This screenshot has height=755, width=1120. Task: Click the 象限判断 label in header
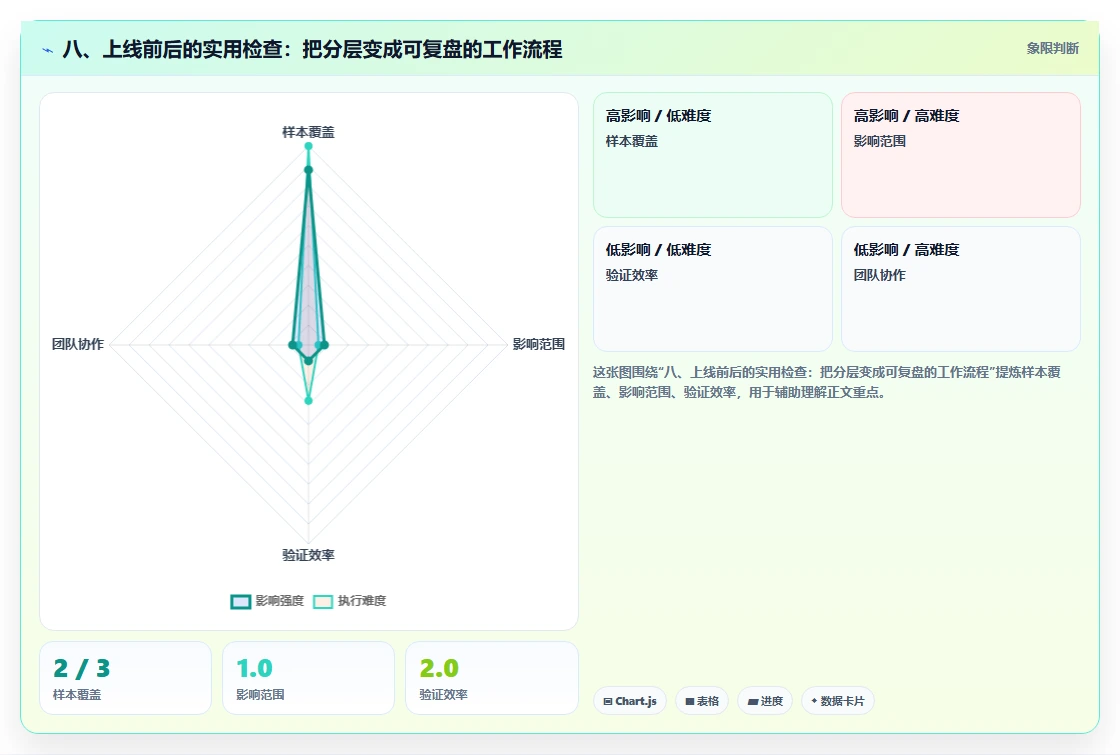(x=1052, y=49)
